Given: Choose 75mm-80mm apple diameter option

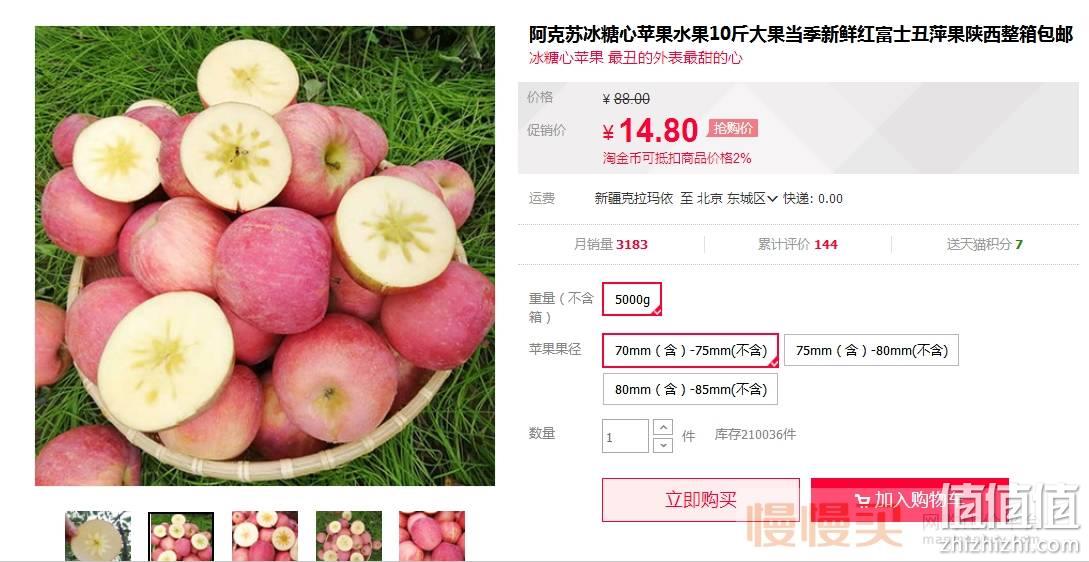Looking at the screenshot, I should (872, 351).
